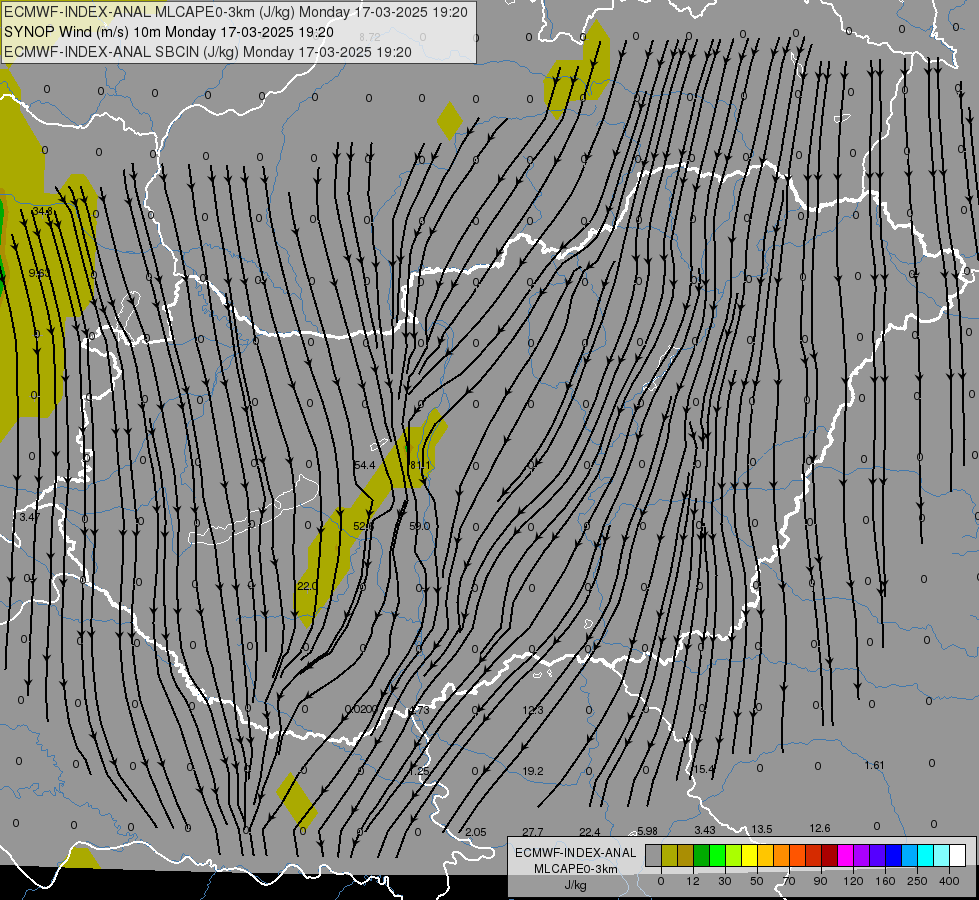979x900 pixels.
Task: Click the 54.4 value on the map
Action: pyautogui.click(x=365, y=465)
